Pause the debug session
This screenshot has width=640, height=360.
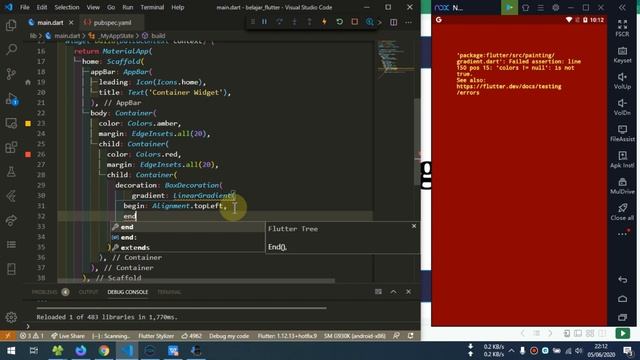click(264, 22)
